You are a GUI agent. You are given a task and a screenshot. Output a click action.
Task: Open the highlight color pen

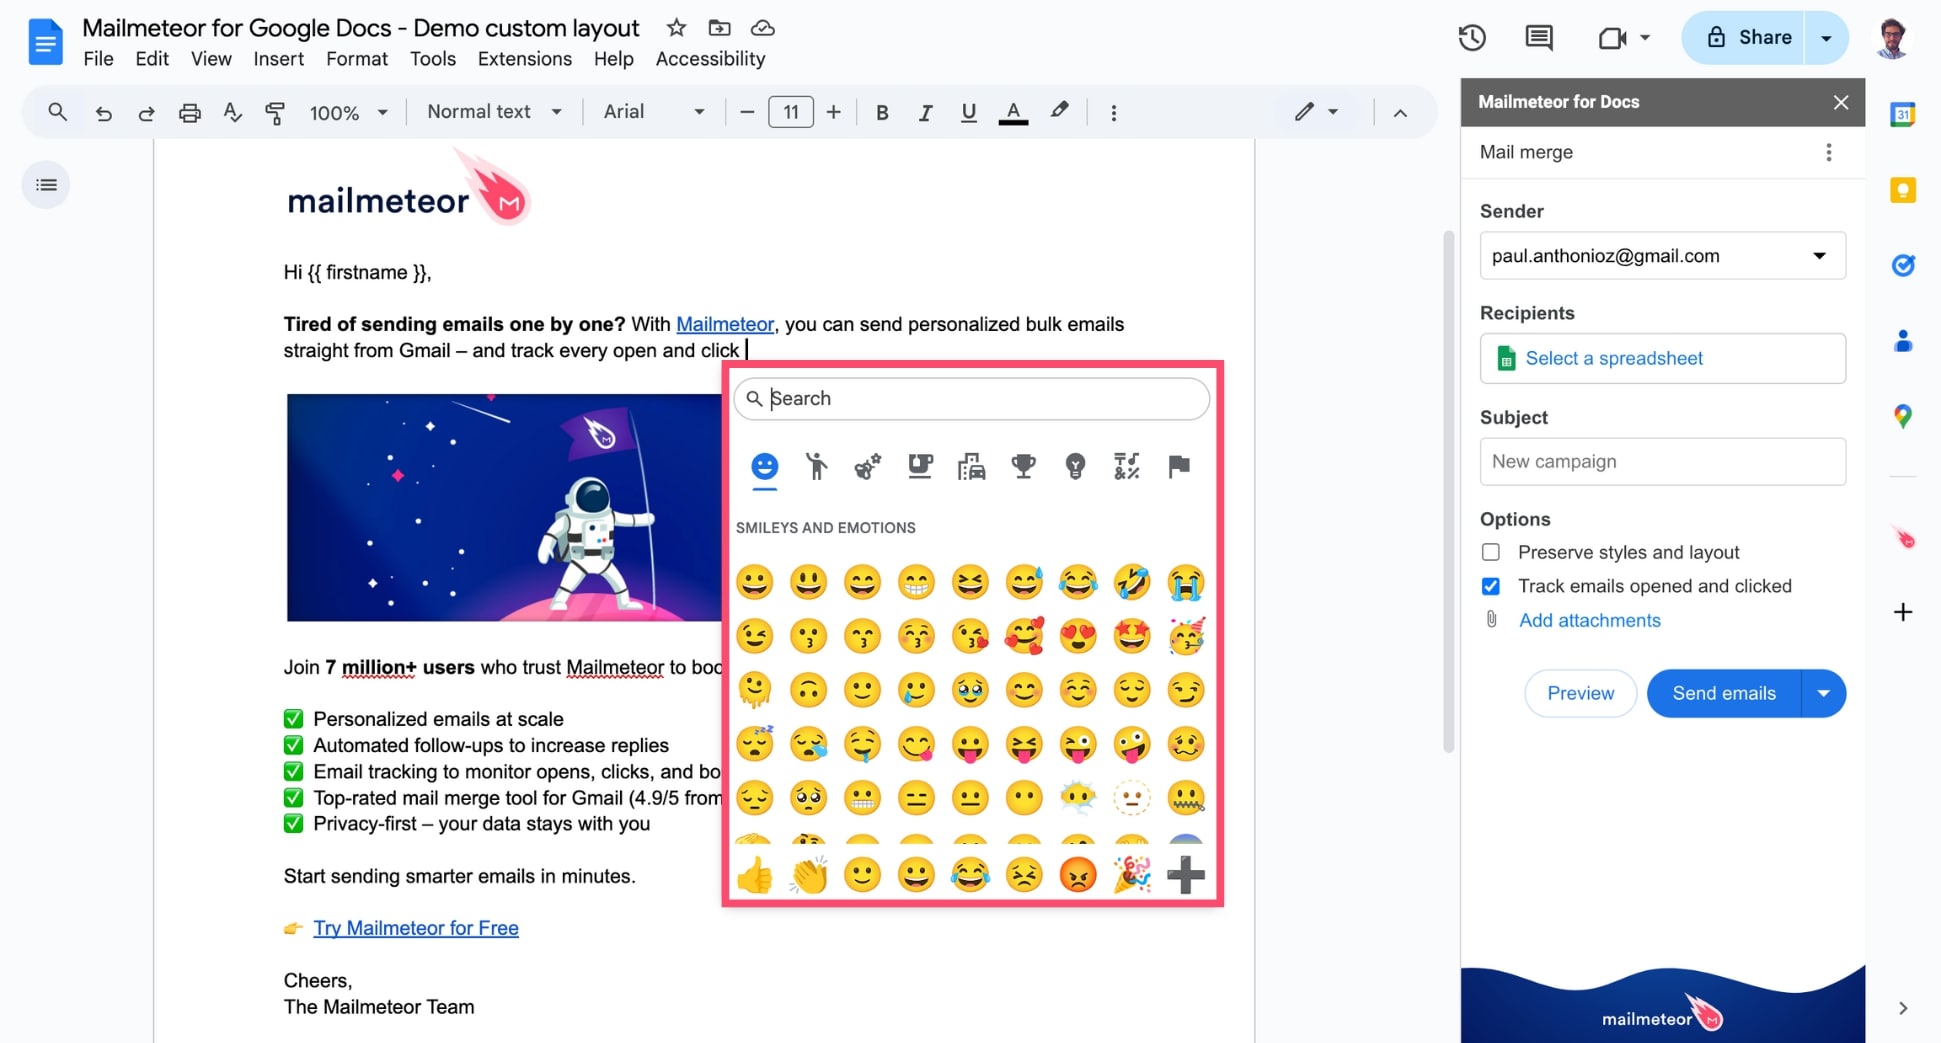[x=1059, y=111]
